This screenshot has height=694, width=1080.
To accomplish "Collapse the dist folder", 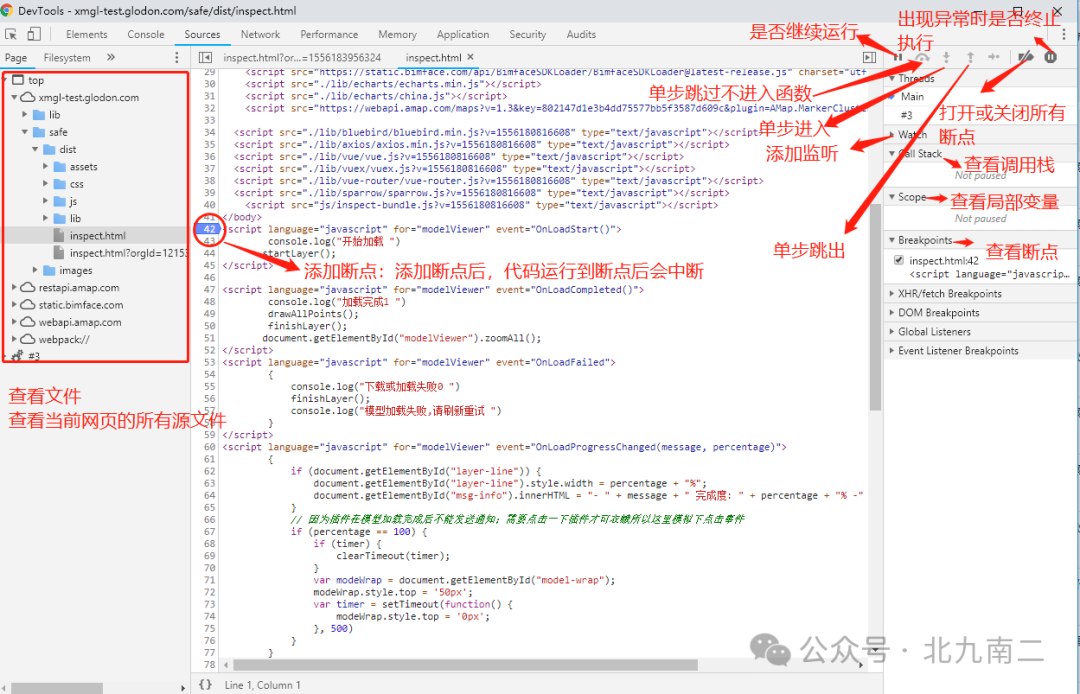I will coord(35,149).
